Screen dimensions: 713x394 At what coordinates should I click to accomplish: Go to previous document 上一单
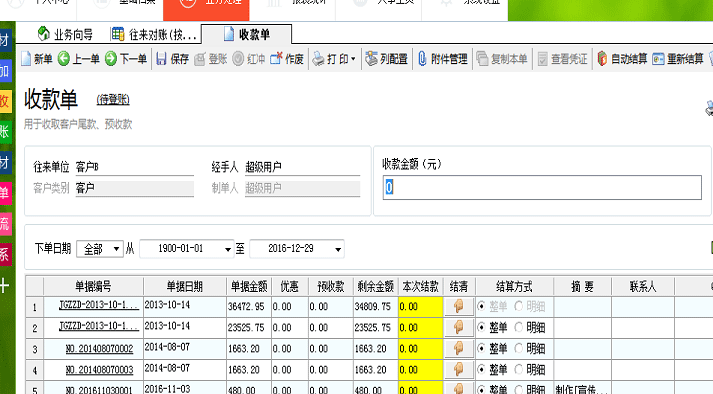pyautogui.click(x=79, y=59)
